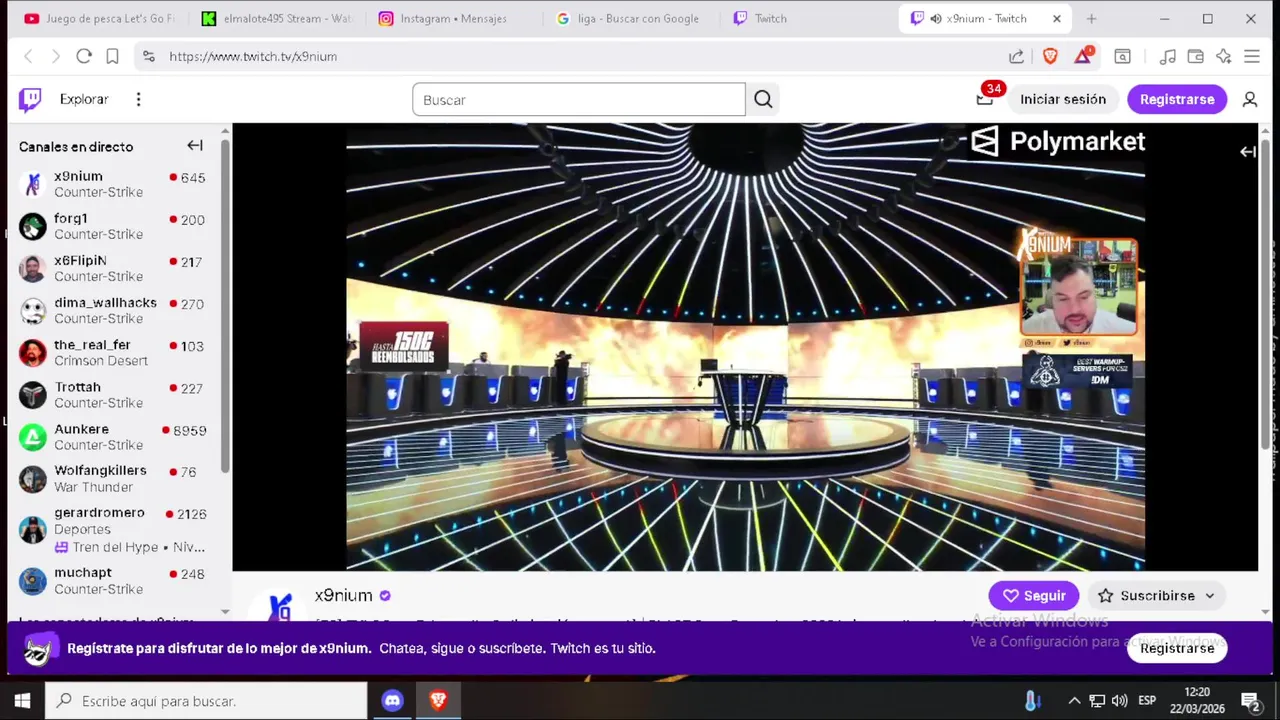This screenshot has height=720, width=1280.
Task: Open the loot icon with 34 badge
Action: pyautogui.click(x=985, y=98)
